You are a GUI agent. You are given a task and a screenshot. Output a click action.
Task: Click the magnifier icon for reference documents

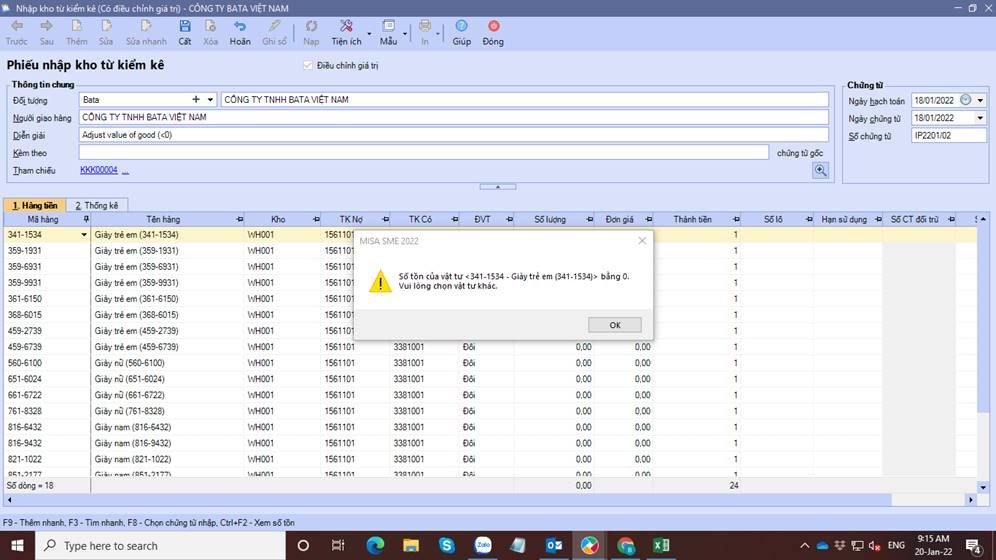[x=820, y=170]
